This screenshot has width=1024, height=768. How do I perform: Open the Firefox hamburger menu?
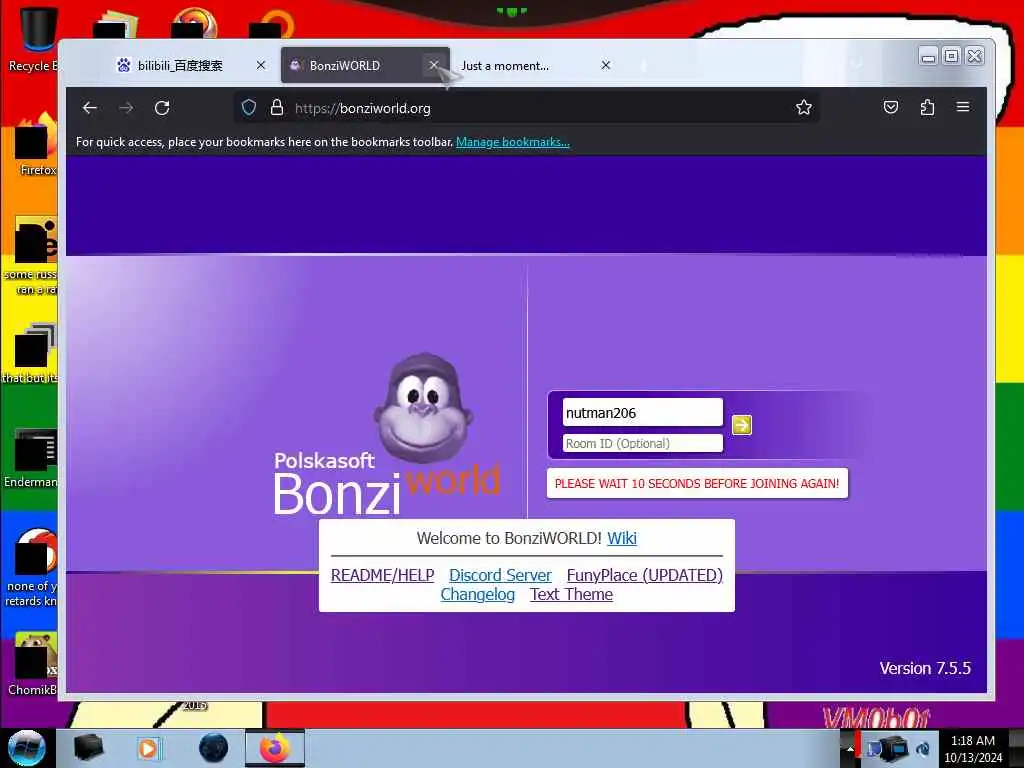pos(963,106)
